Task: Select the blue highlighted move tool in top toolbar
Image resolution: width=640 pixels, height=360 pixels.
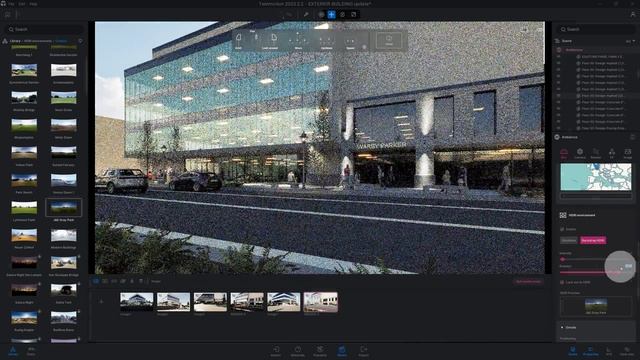Action: tap(331, 14)
